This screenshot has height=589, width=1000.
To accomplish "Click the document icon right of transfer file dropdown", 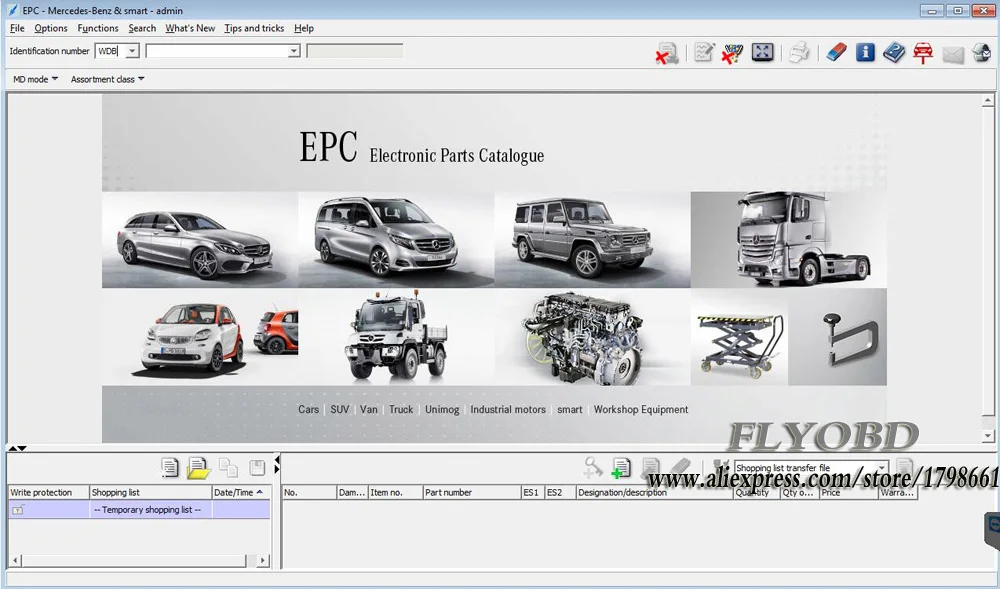I will 904,467.
